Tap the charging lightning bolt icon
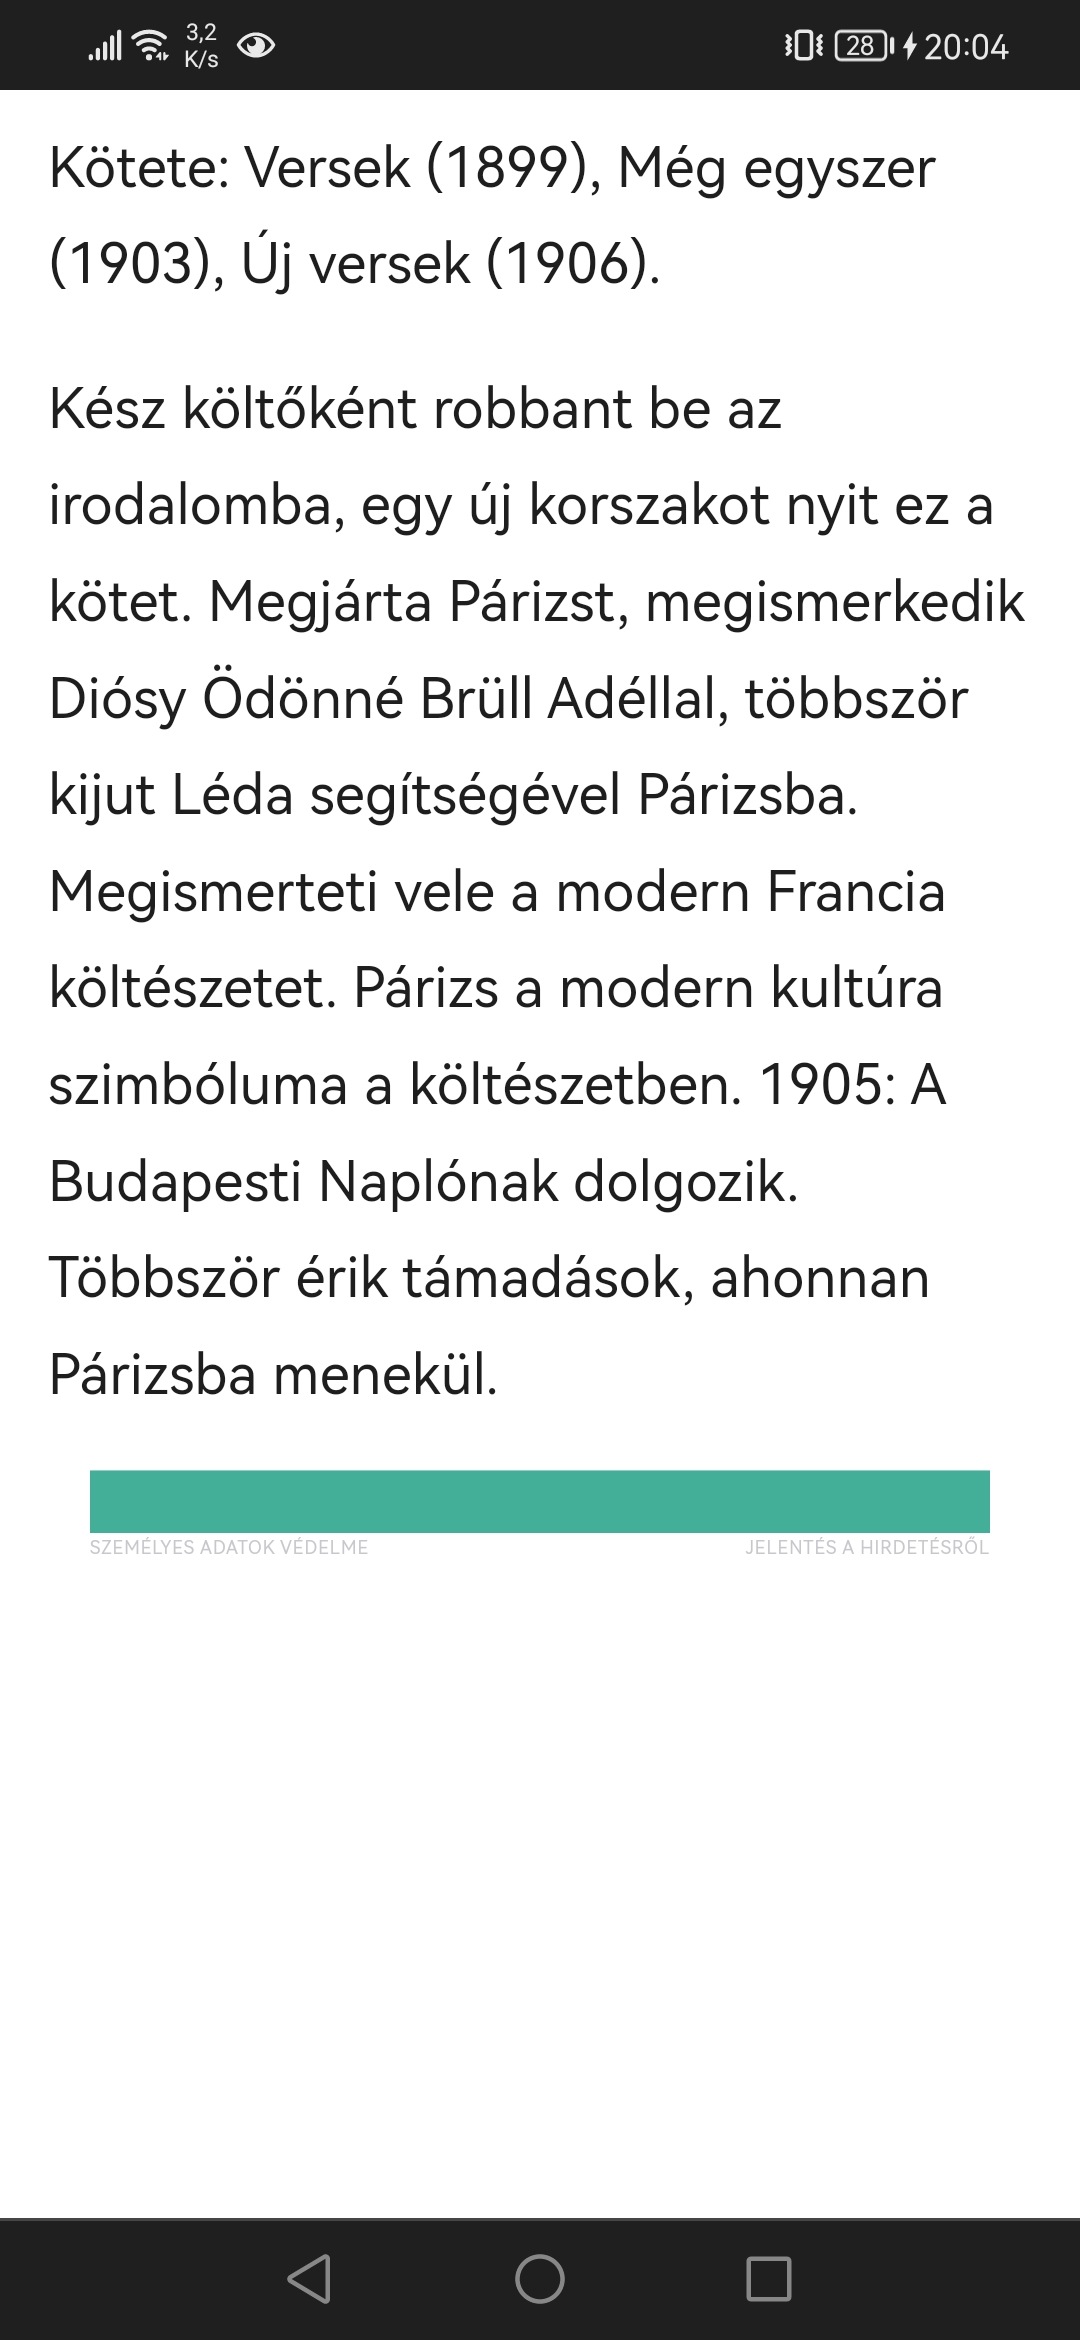 pos(909,46)
